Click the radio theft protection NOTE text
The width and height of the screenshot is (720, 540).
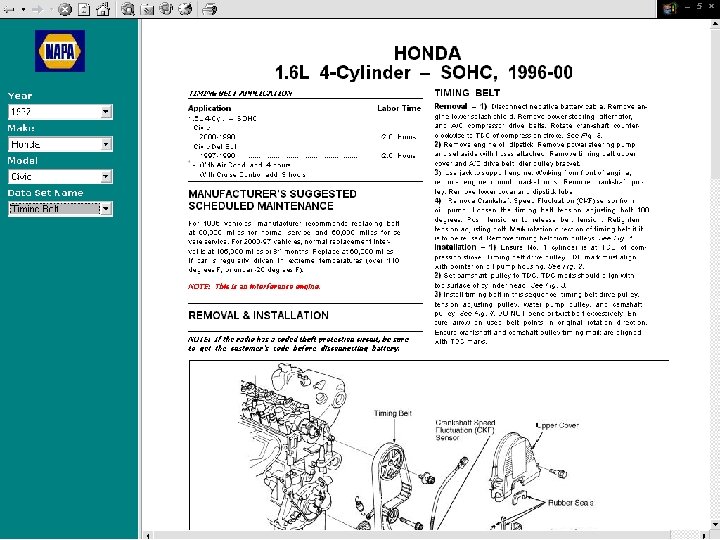click(298, 344)
